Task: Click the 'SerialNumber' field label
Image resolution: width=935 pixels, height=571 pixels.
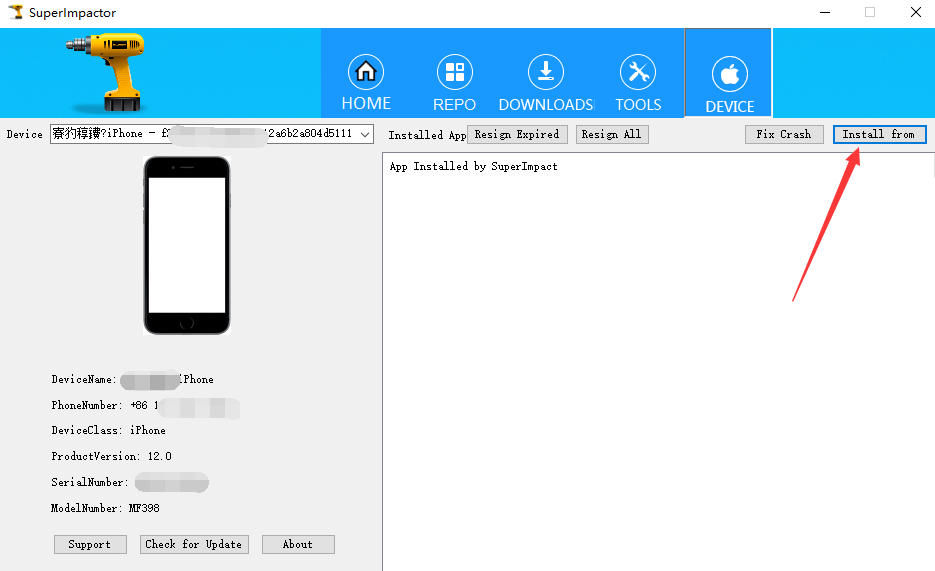Action: (89, 482)
